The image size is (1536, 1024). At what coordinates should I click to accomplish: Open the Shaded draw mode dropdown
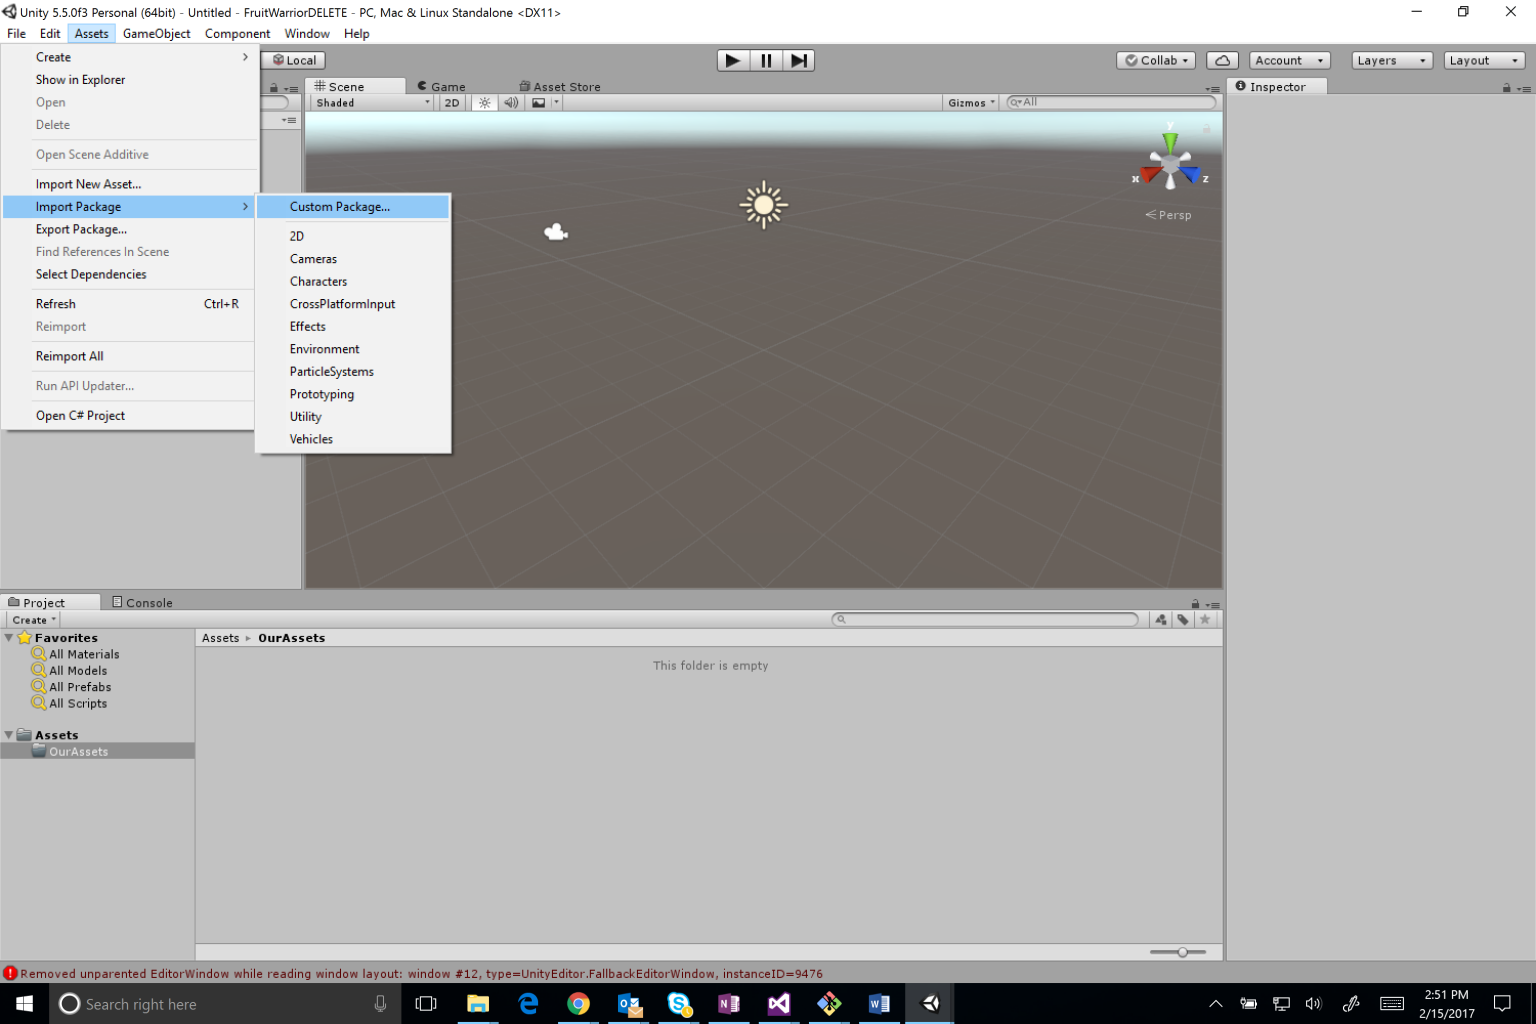point(371,103)
